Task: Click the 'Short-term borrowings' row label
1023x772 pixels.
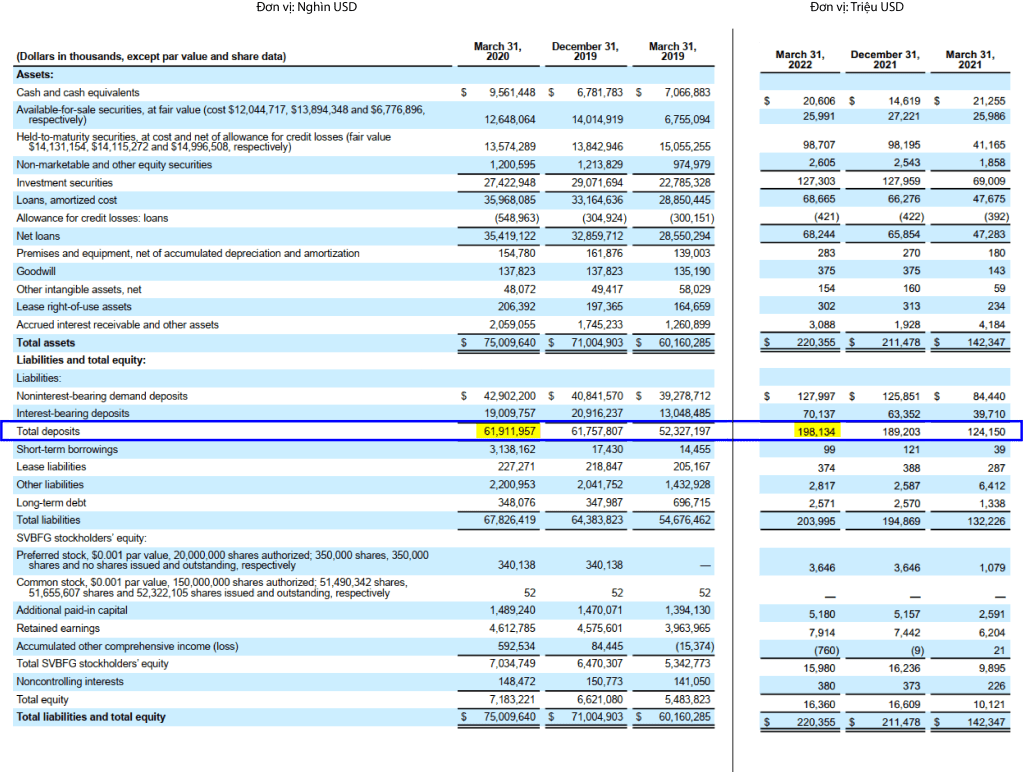Action: coord(66,449)
